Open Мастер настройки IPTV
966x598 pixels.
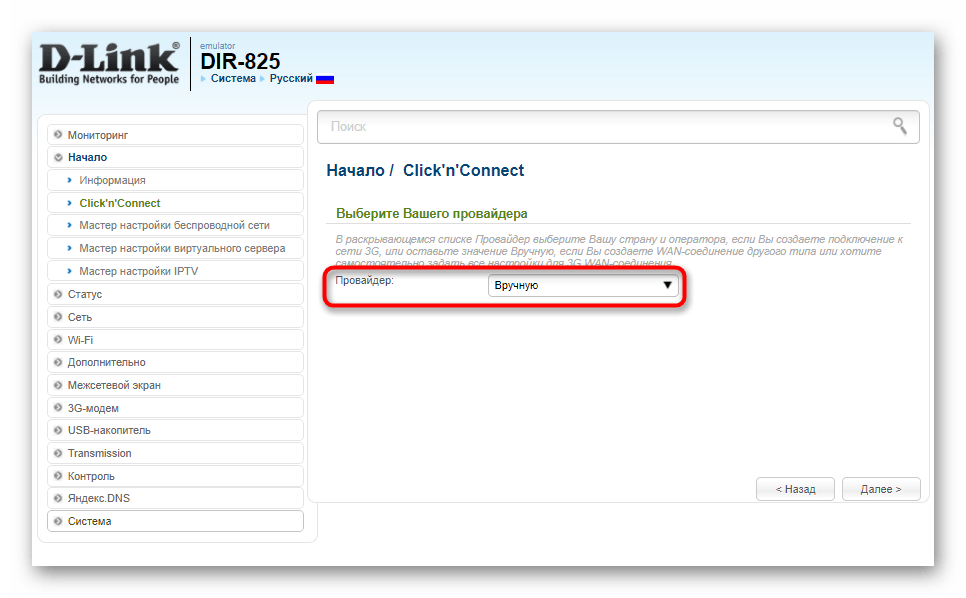pos(138,271)
